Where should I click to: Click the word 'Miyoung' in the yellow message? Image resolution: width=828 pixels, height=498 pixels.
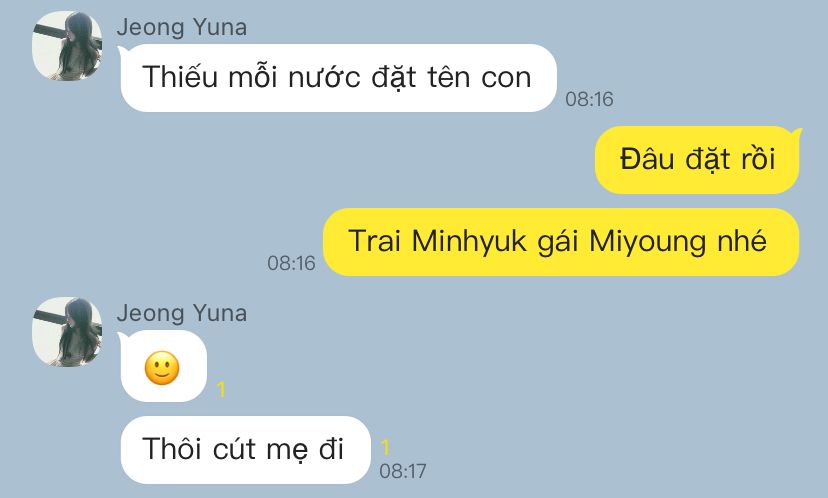648,242
